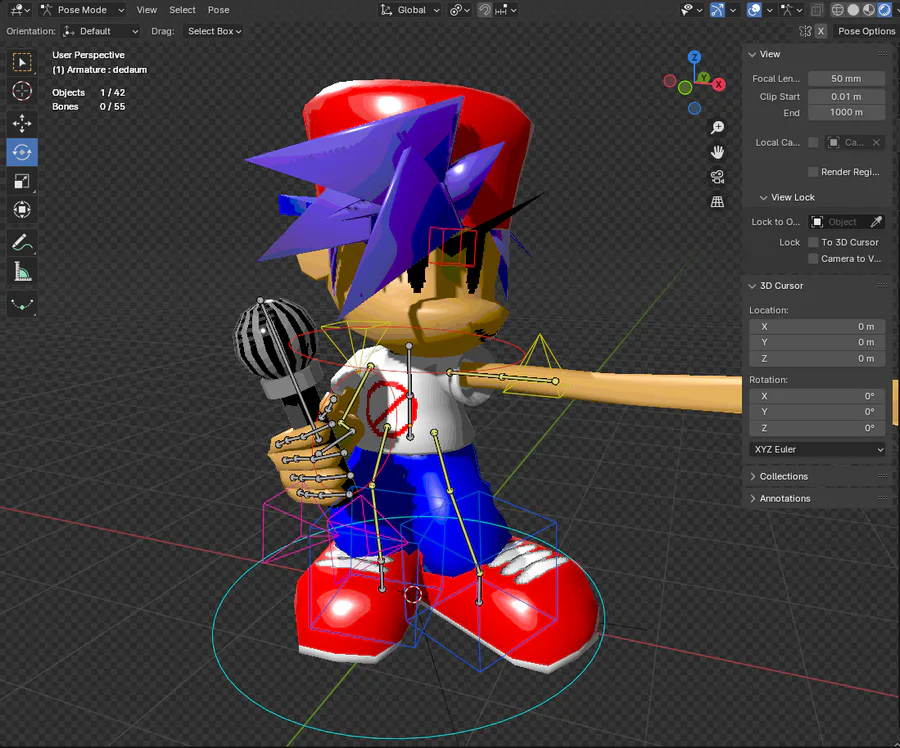Screen dimensions: 900x748
Task: Open the Pose menu
Action: coord(218,10)
